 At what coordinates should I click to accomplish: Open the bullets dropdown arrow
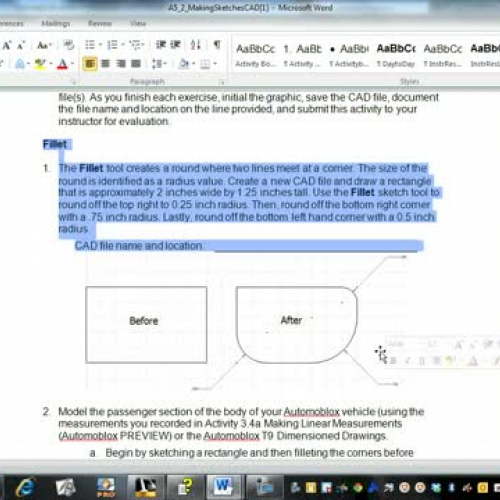coord(100,45)
